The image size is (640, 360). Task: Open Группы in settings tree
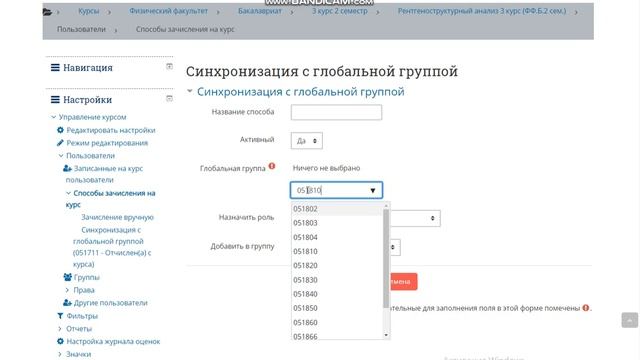tap(87, 277)
